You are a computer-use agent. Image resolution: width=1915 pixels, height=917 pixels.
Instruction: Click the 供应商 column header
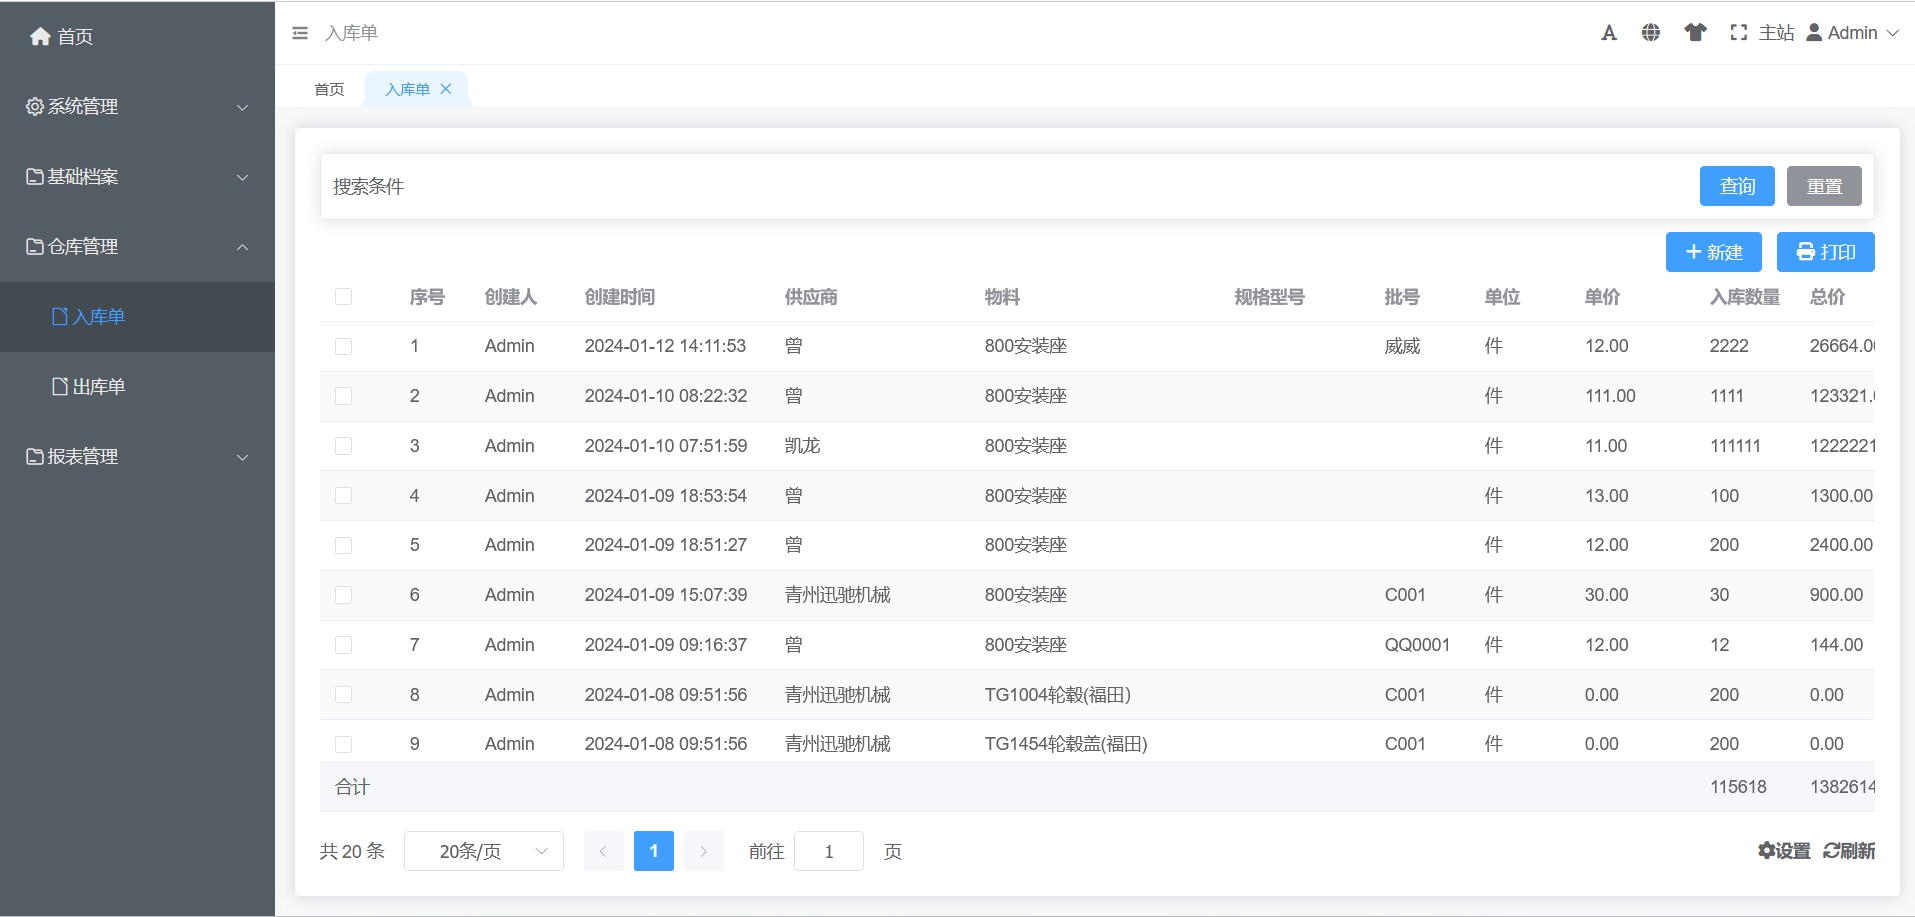(811, 297)
